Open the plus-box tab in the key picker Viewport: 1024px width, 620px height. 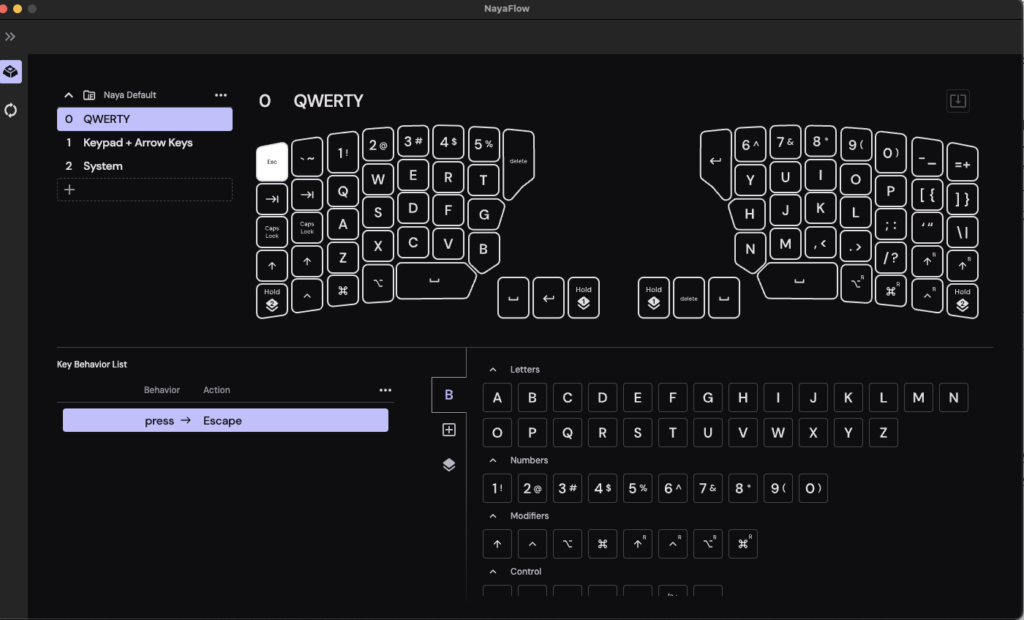click(x=449, y=430)
